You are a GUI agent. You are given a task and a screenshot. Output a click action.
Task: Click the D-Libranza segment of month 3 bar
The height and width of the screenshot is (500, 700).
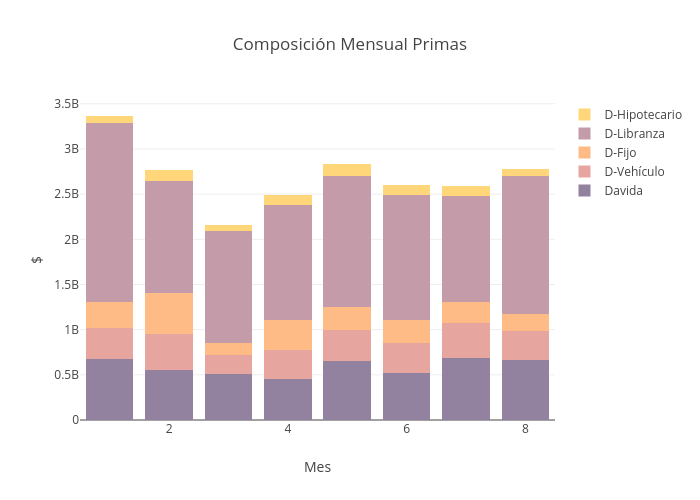(228, 287)
